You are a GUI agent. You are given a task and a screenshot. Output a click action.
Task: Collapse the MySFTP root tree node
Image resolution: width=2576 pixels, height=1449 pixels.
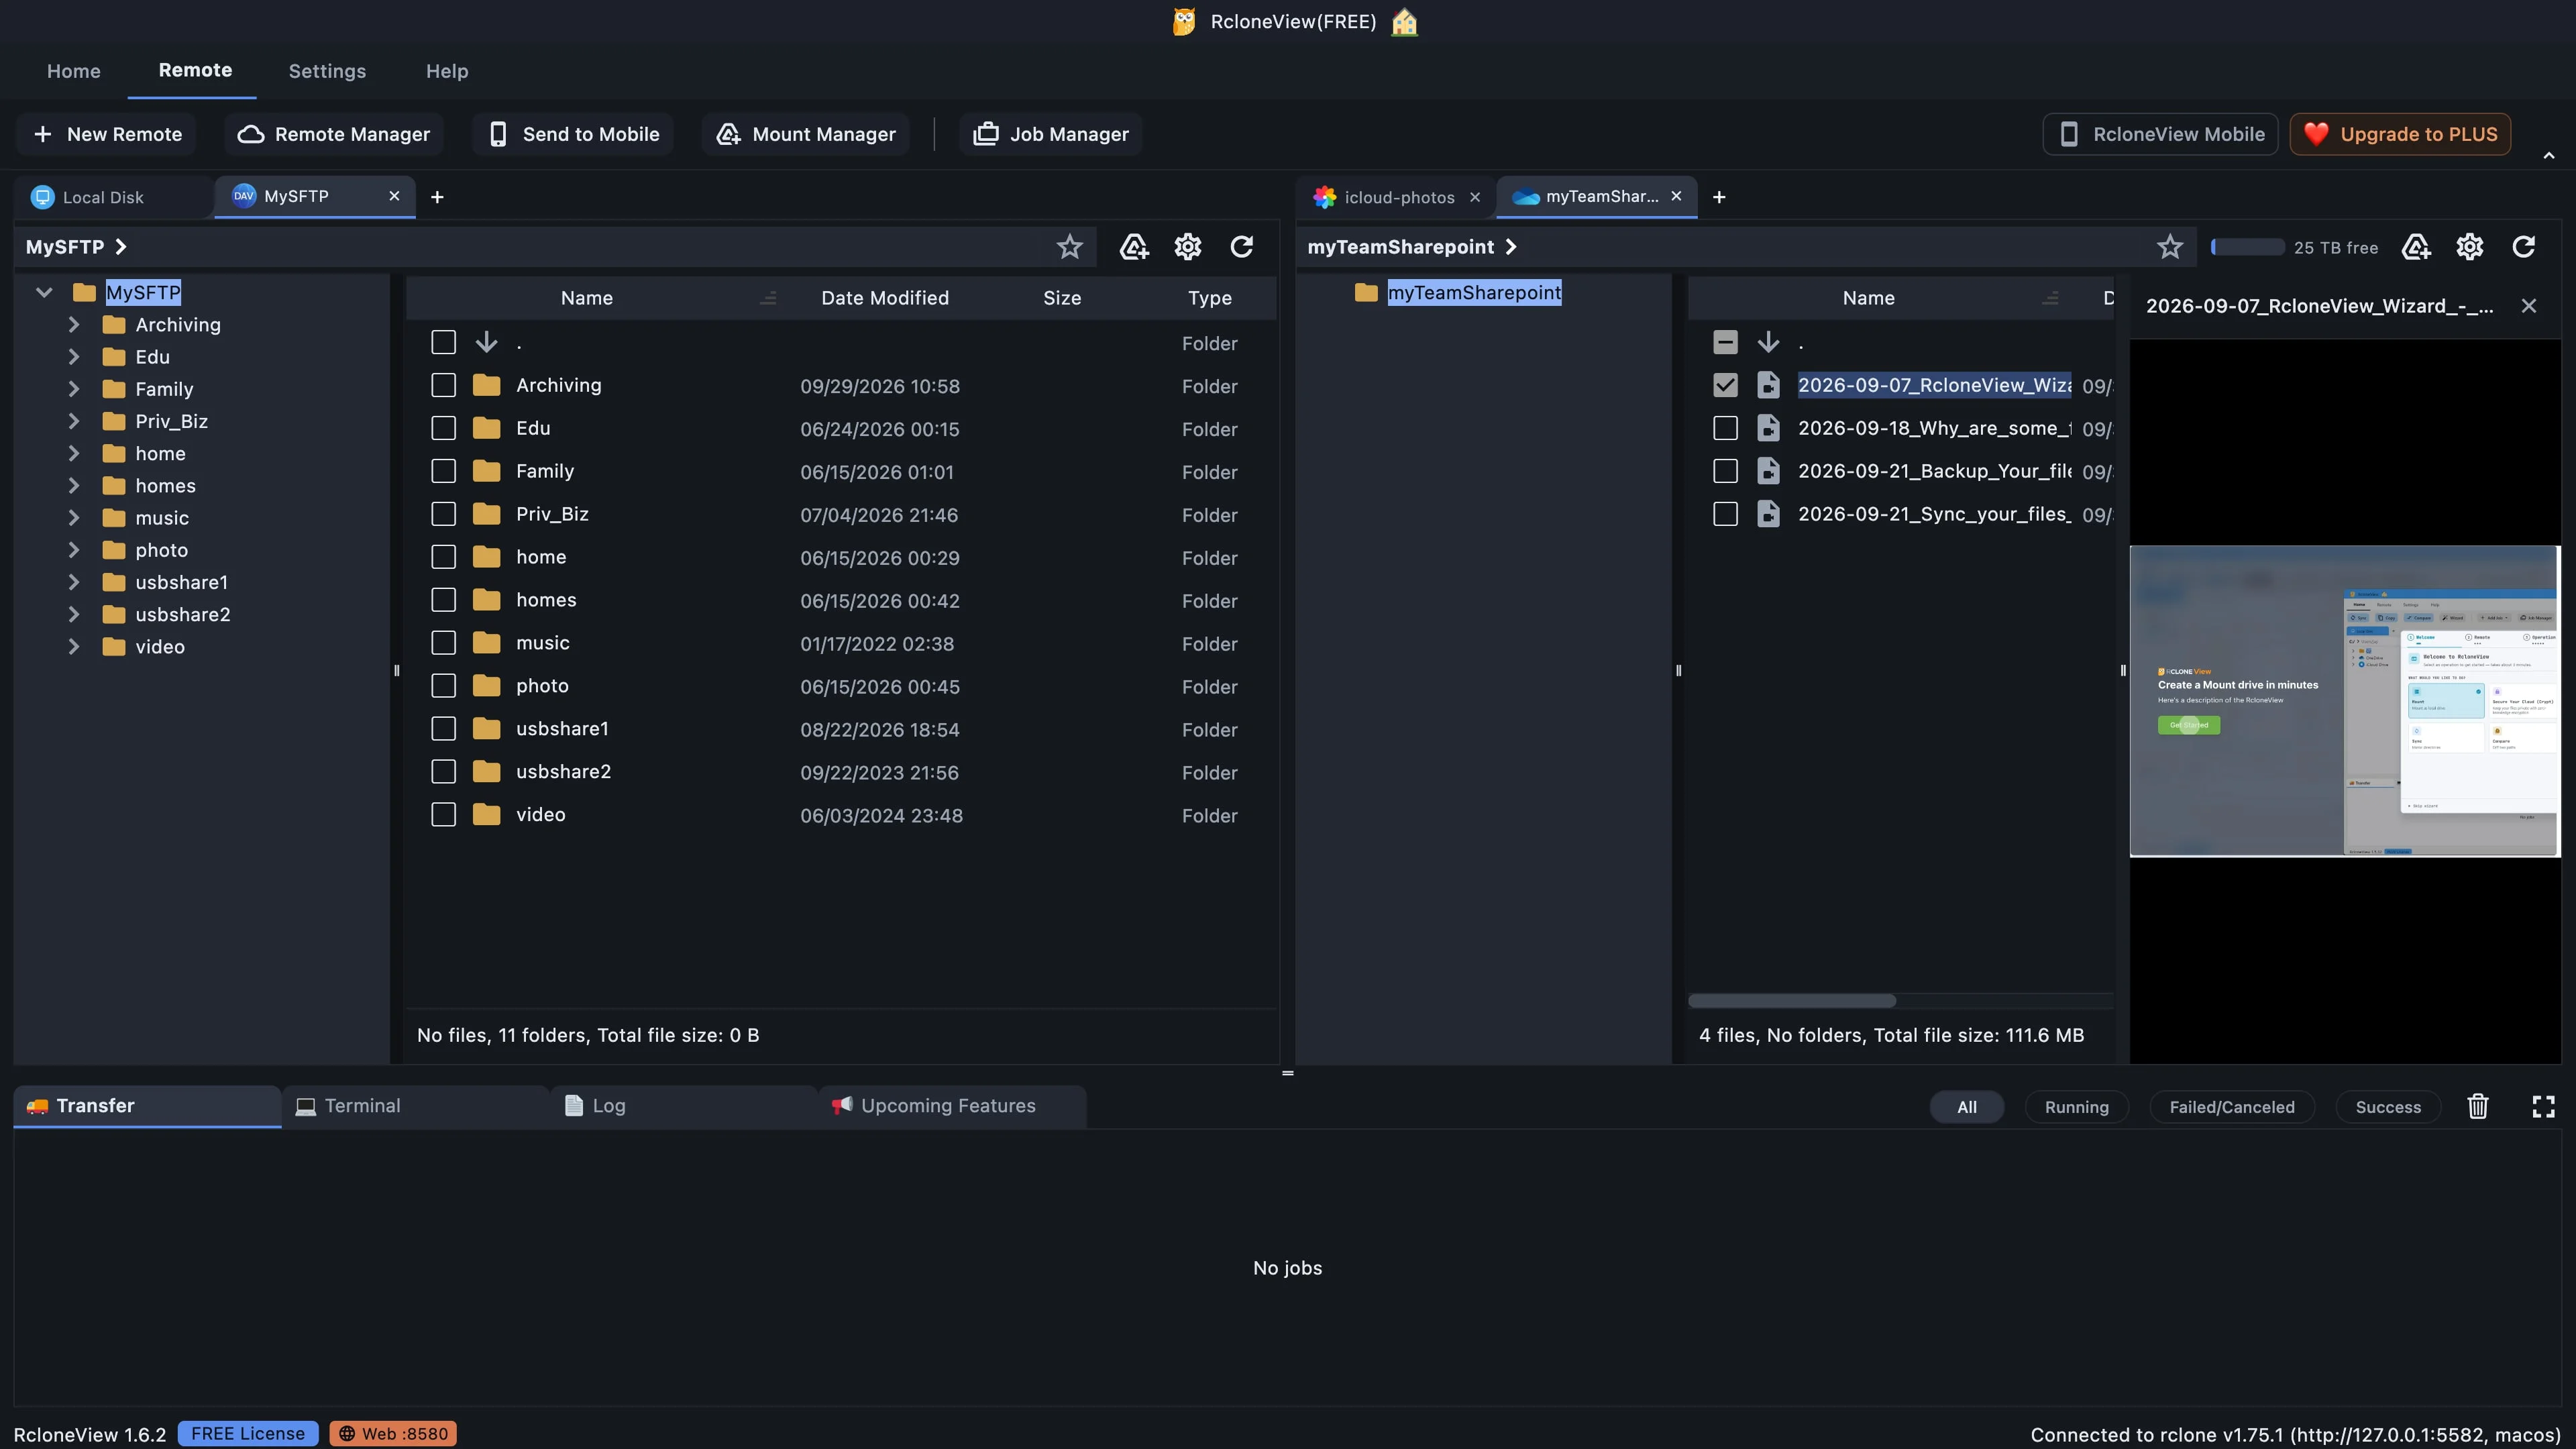(44, 293)
